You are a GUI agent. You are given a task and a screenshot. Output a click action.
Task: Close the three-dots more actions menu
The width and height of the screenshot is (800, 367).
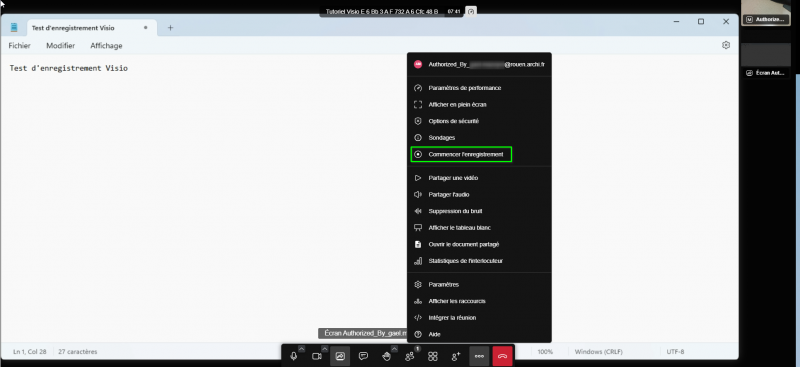pos(479,356)
